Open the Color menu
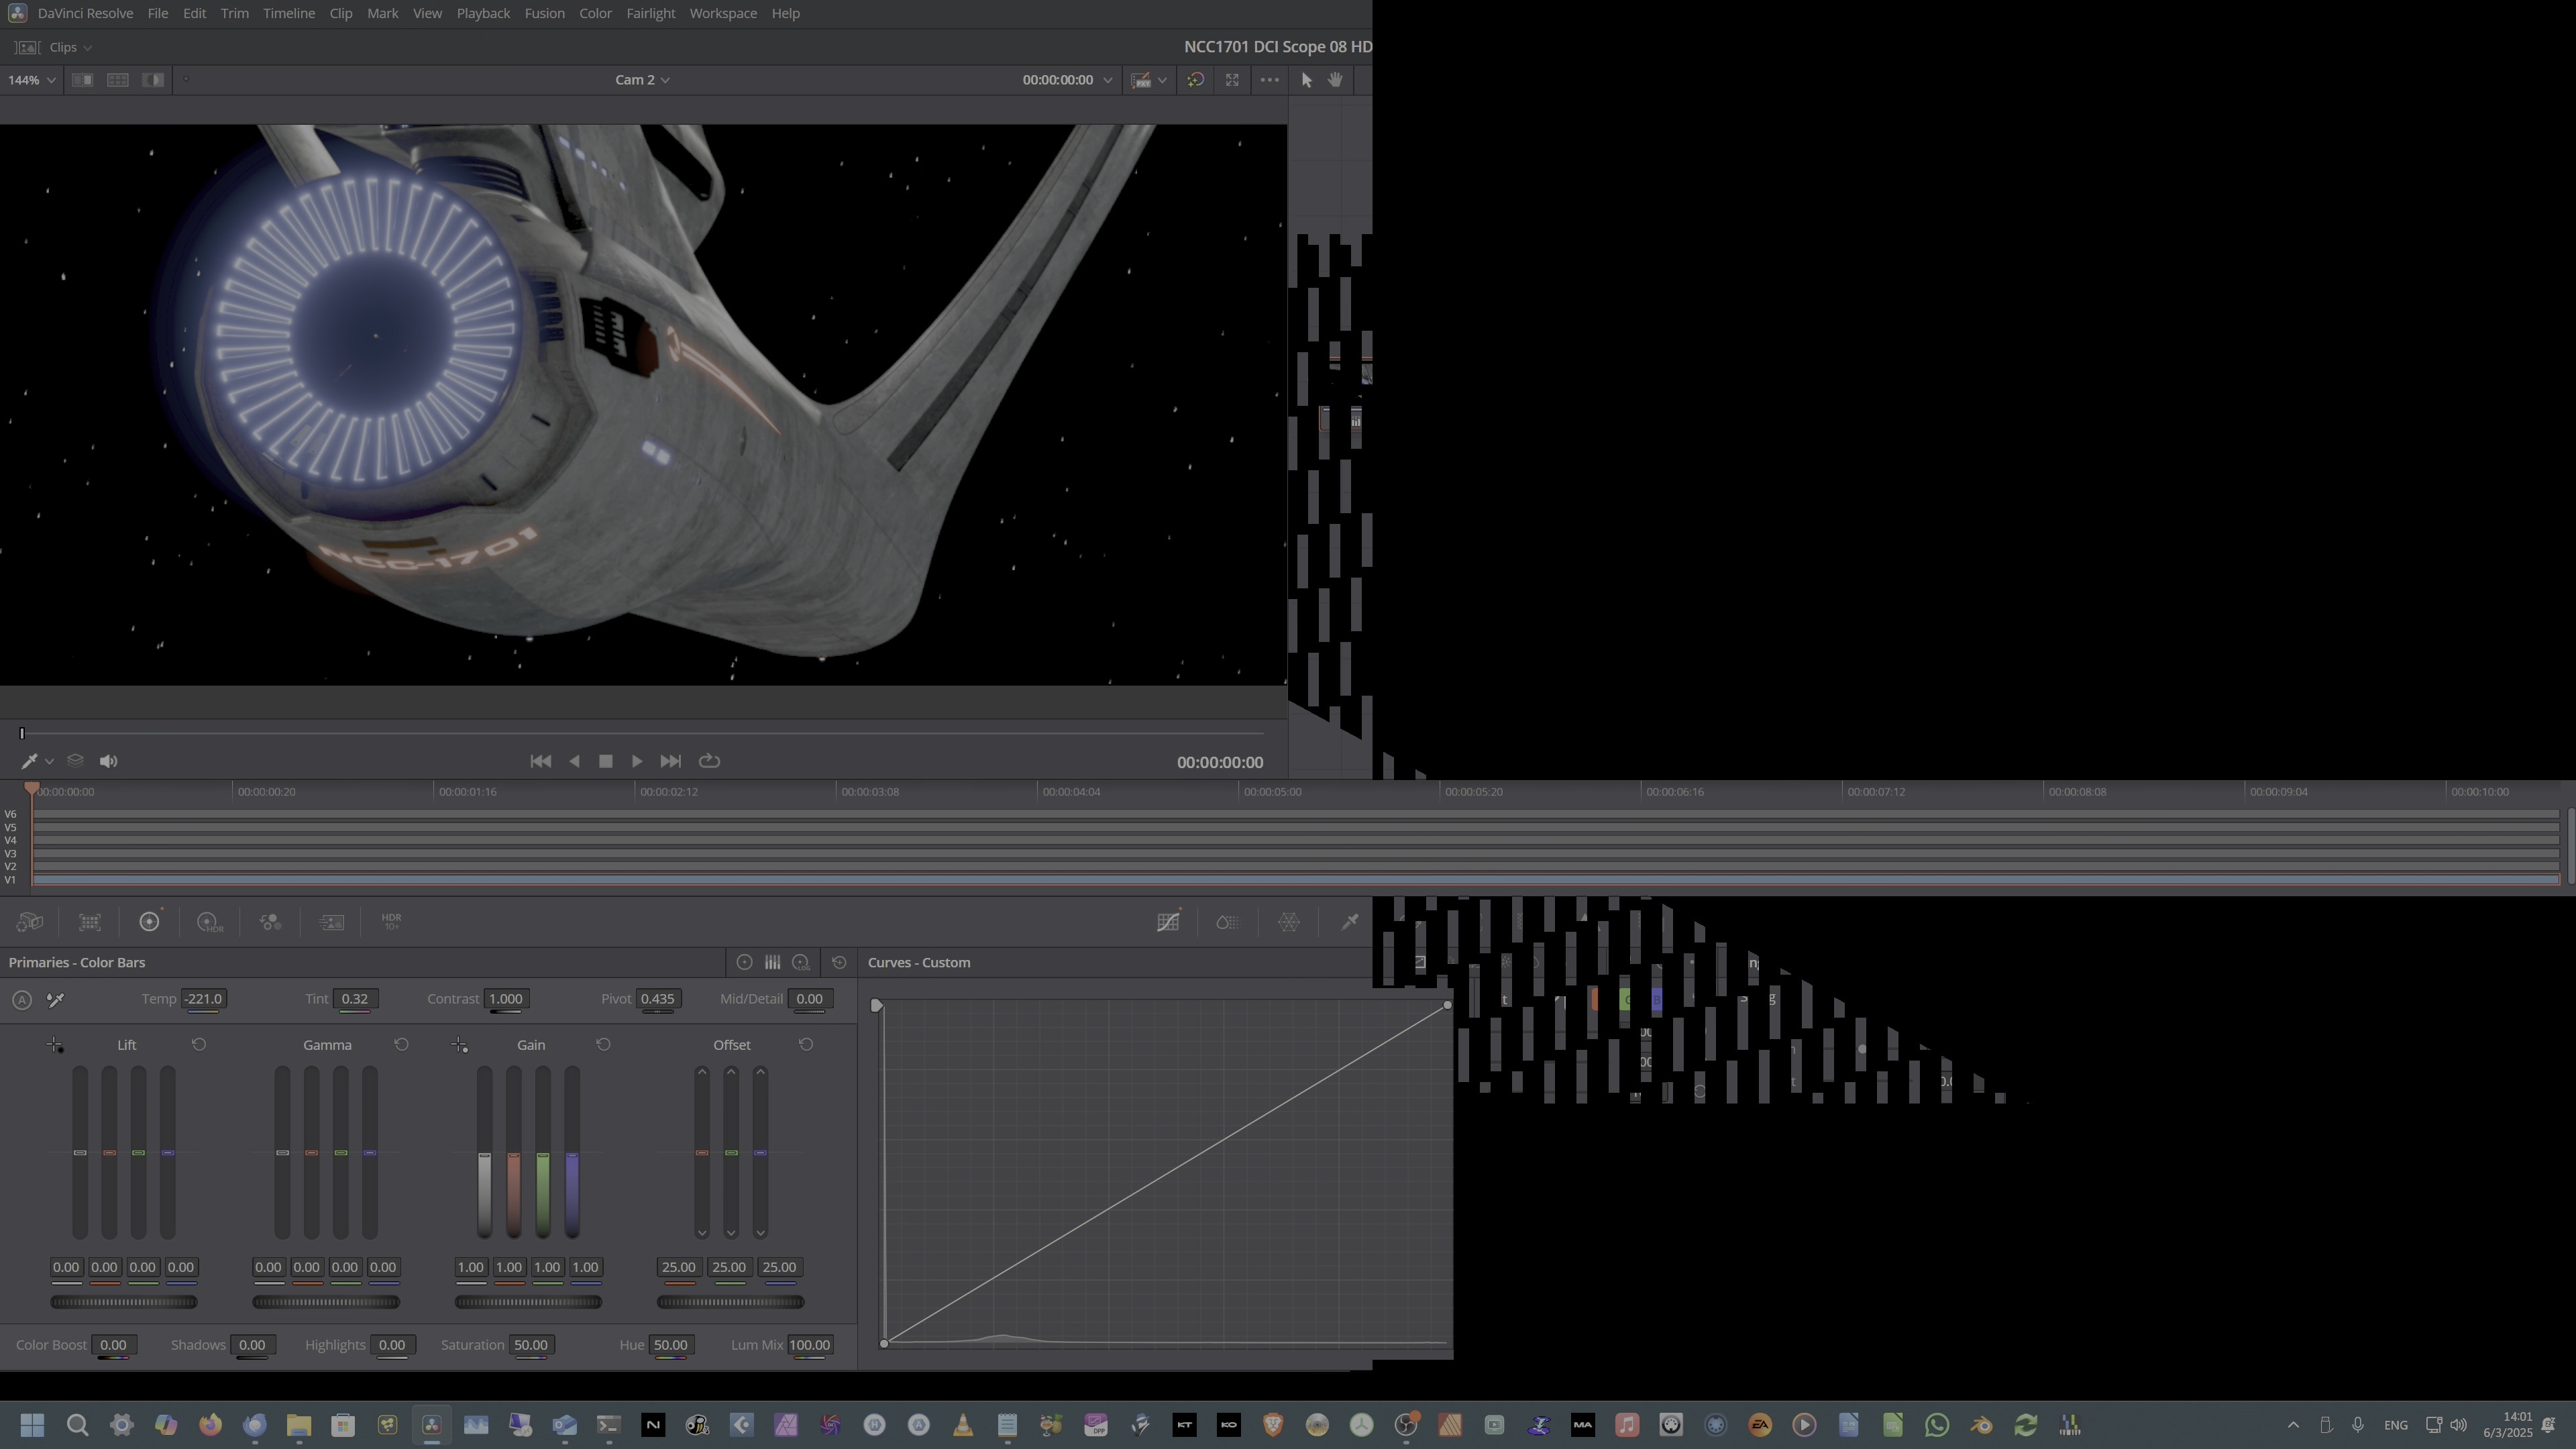Screen dimensions: 2576x1449 [x=595, y=13]
